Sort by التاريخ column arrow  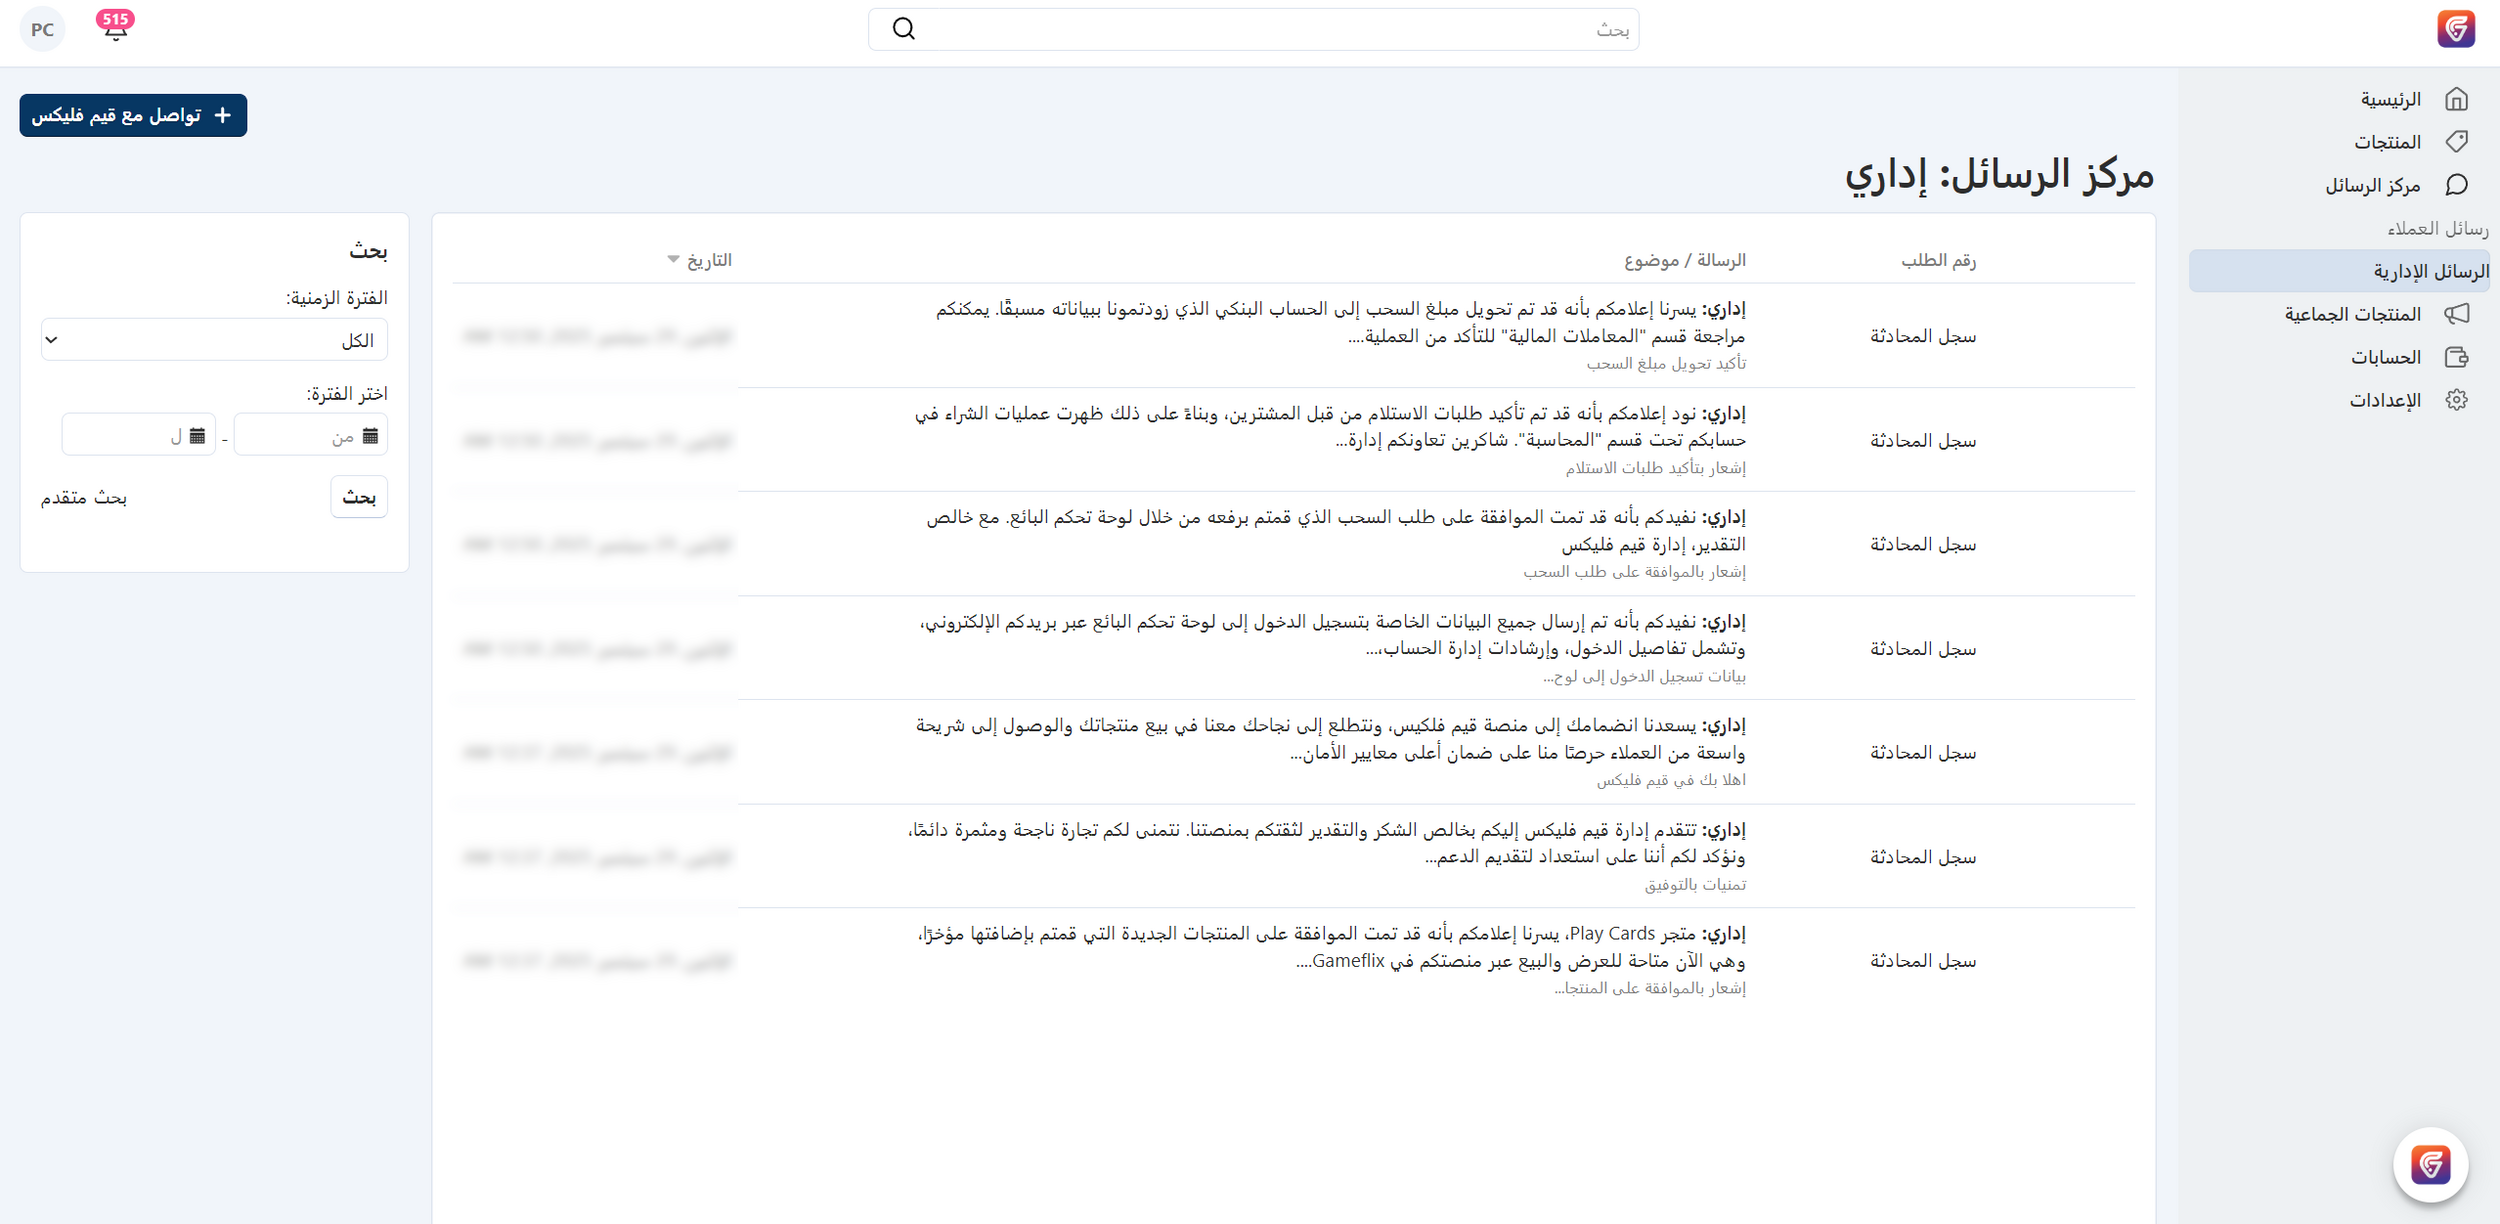[x=673, y=260]
